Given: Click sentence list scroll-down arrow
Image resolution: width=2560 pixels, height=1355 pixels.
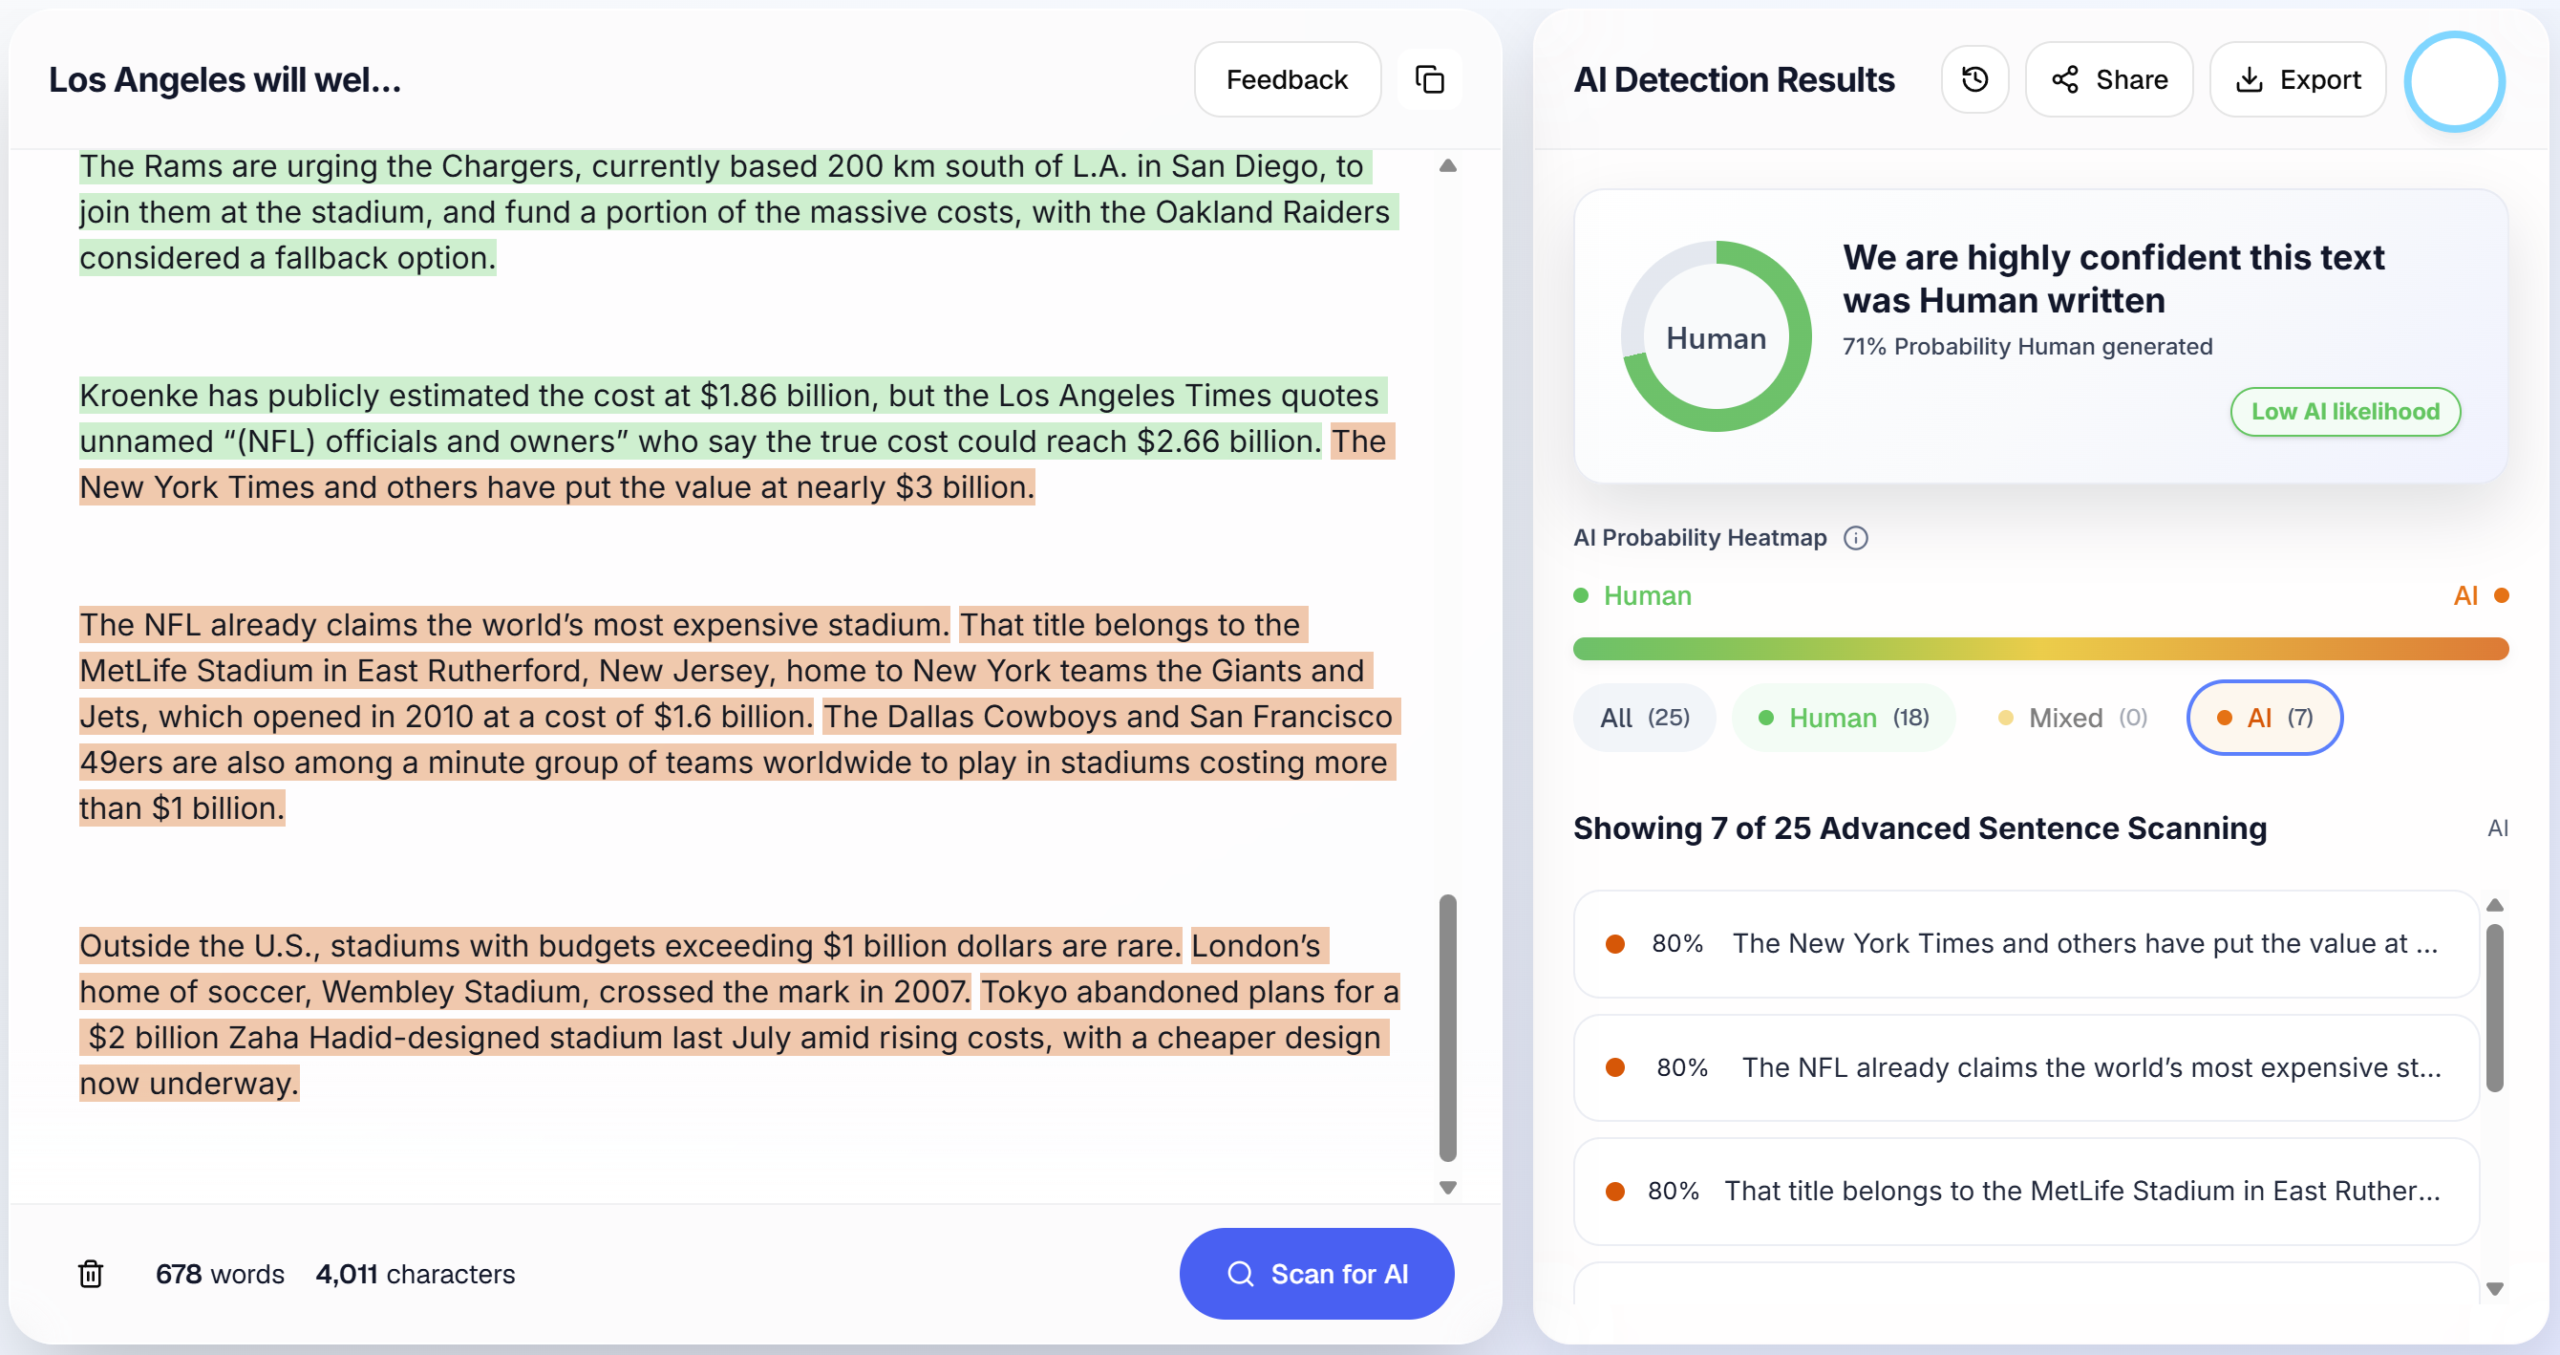Looking at the screenshot, I should pos(2495,1289).
